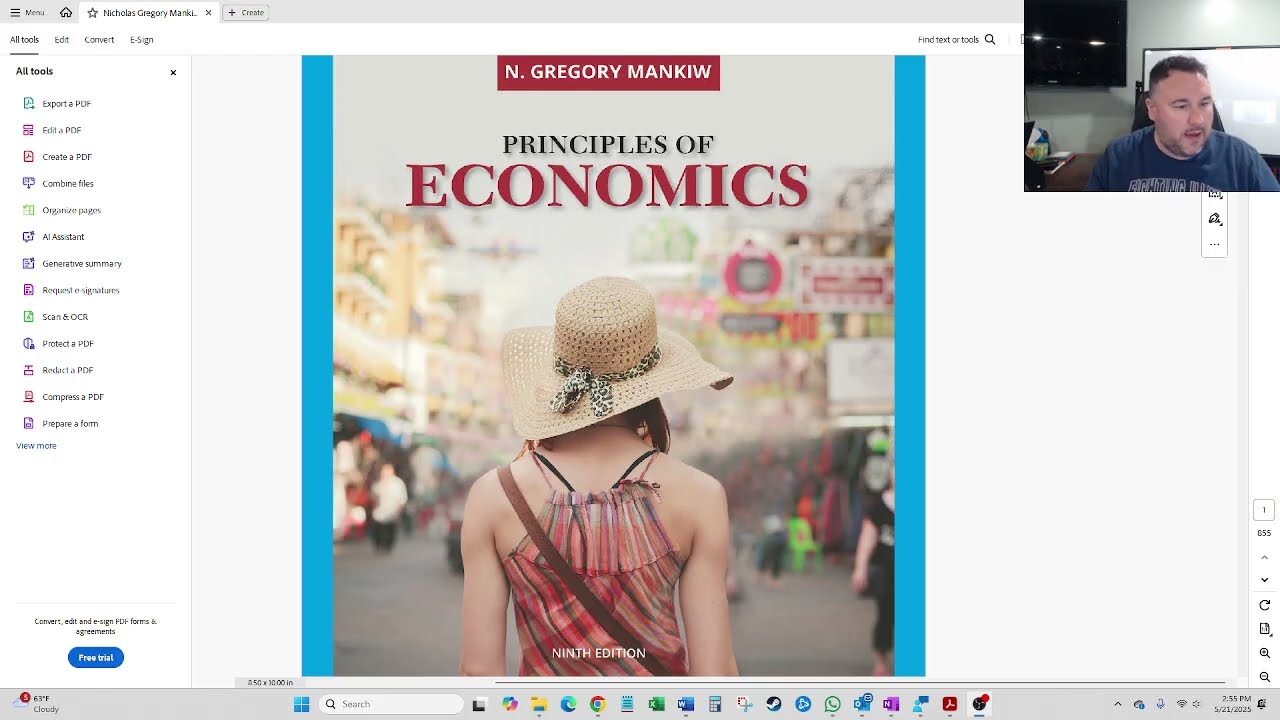This screenshot has width=1280, height=720.
Task: Open Excel from the taskbar
Action: pyautogui.click(x=656, y=704)
